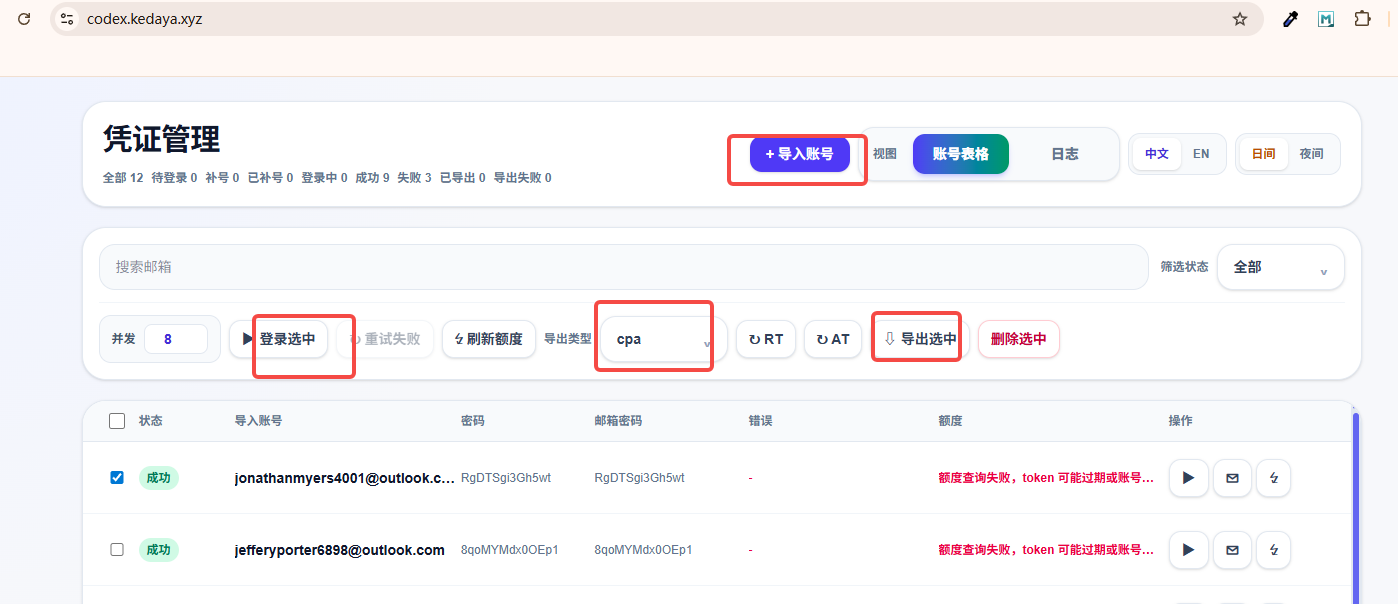Open the 导出类型 cpa dropdown

pos(664,339)
